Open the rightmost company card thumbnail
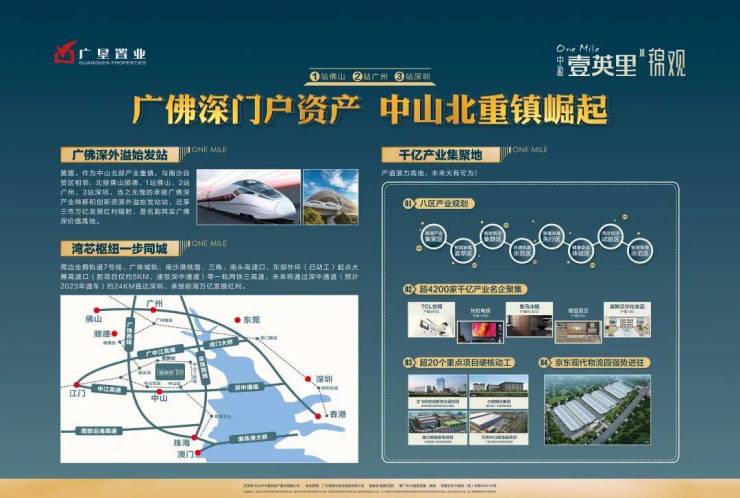Image resolution: width=740 pixels, height=498 pixels. (627, 320)
